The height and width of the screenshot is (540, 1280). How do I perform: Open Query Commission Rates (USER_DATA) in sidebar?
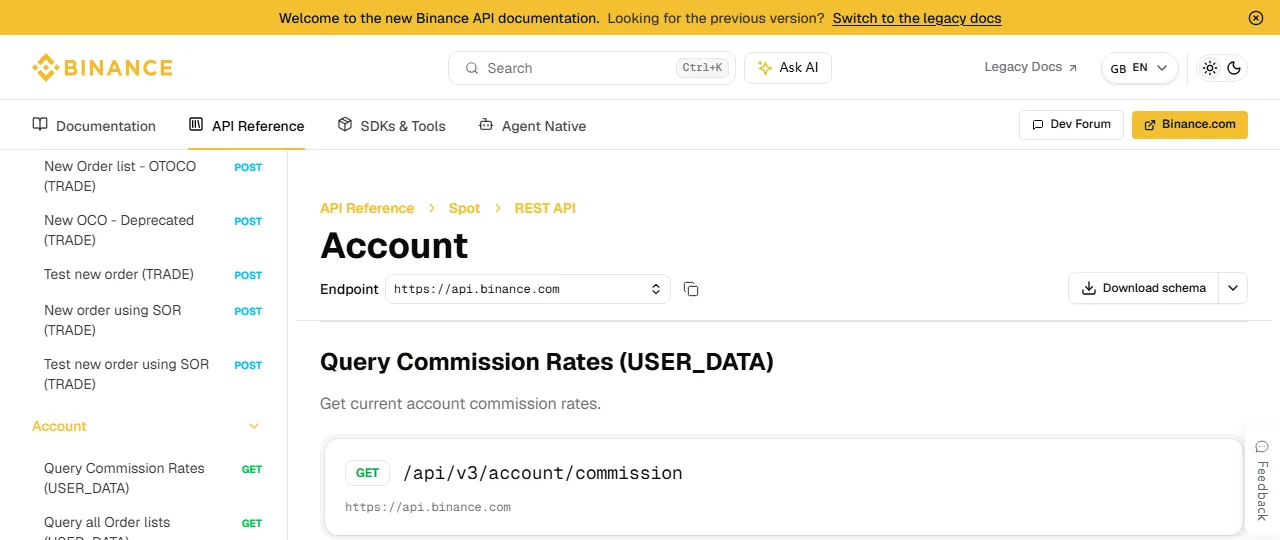pyautogui.click(x=153, y=478)
